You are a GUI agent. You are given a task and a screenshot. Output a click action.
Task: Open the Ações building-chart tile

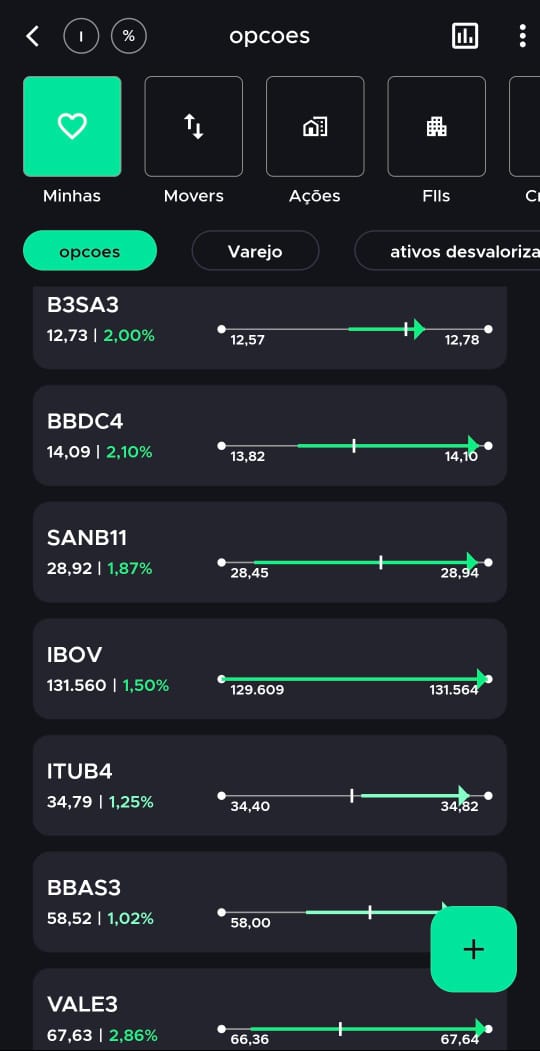315,126
